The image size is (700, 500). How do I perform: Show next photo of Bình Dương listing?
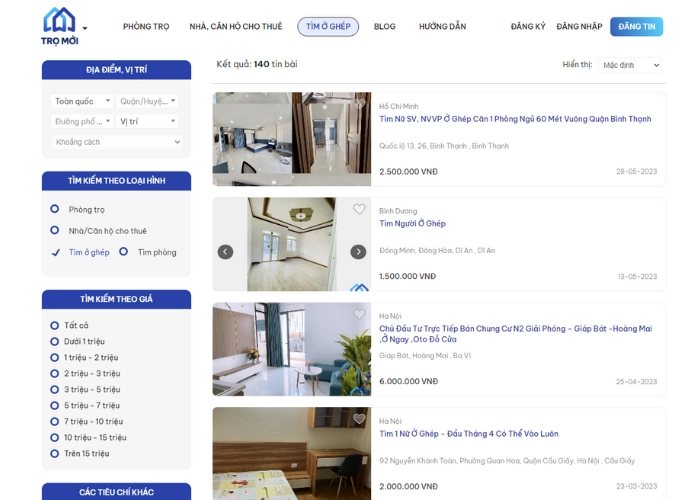point(358,252)
